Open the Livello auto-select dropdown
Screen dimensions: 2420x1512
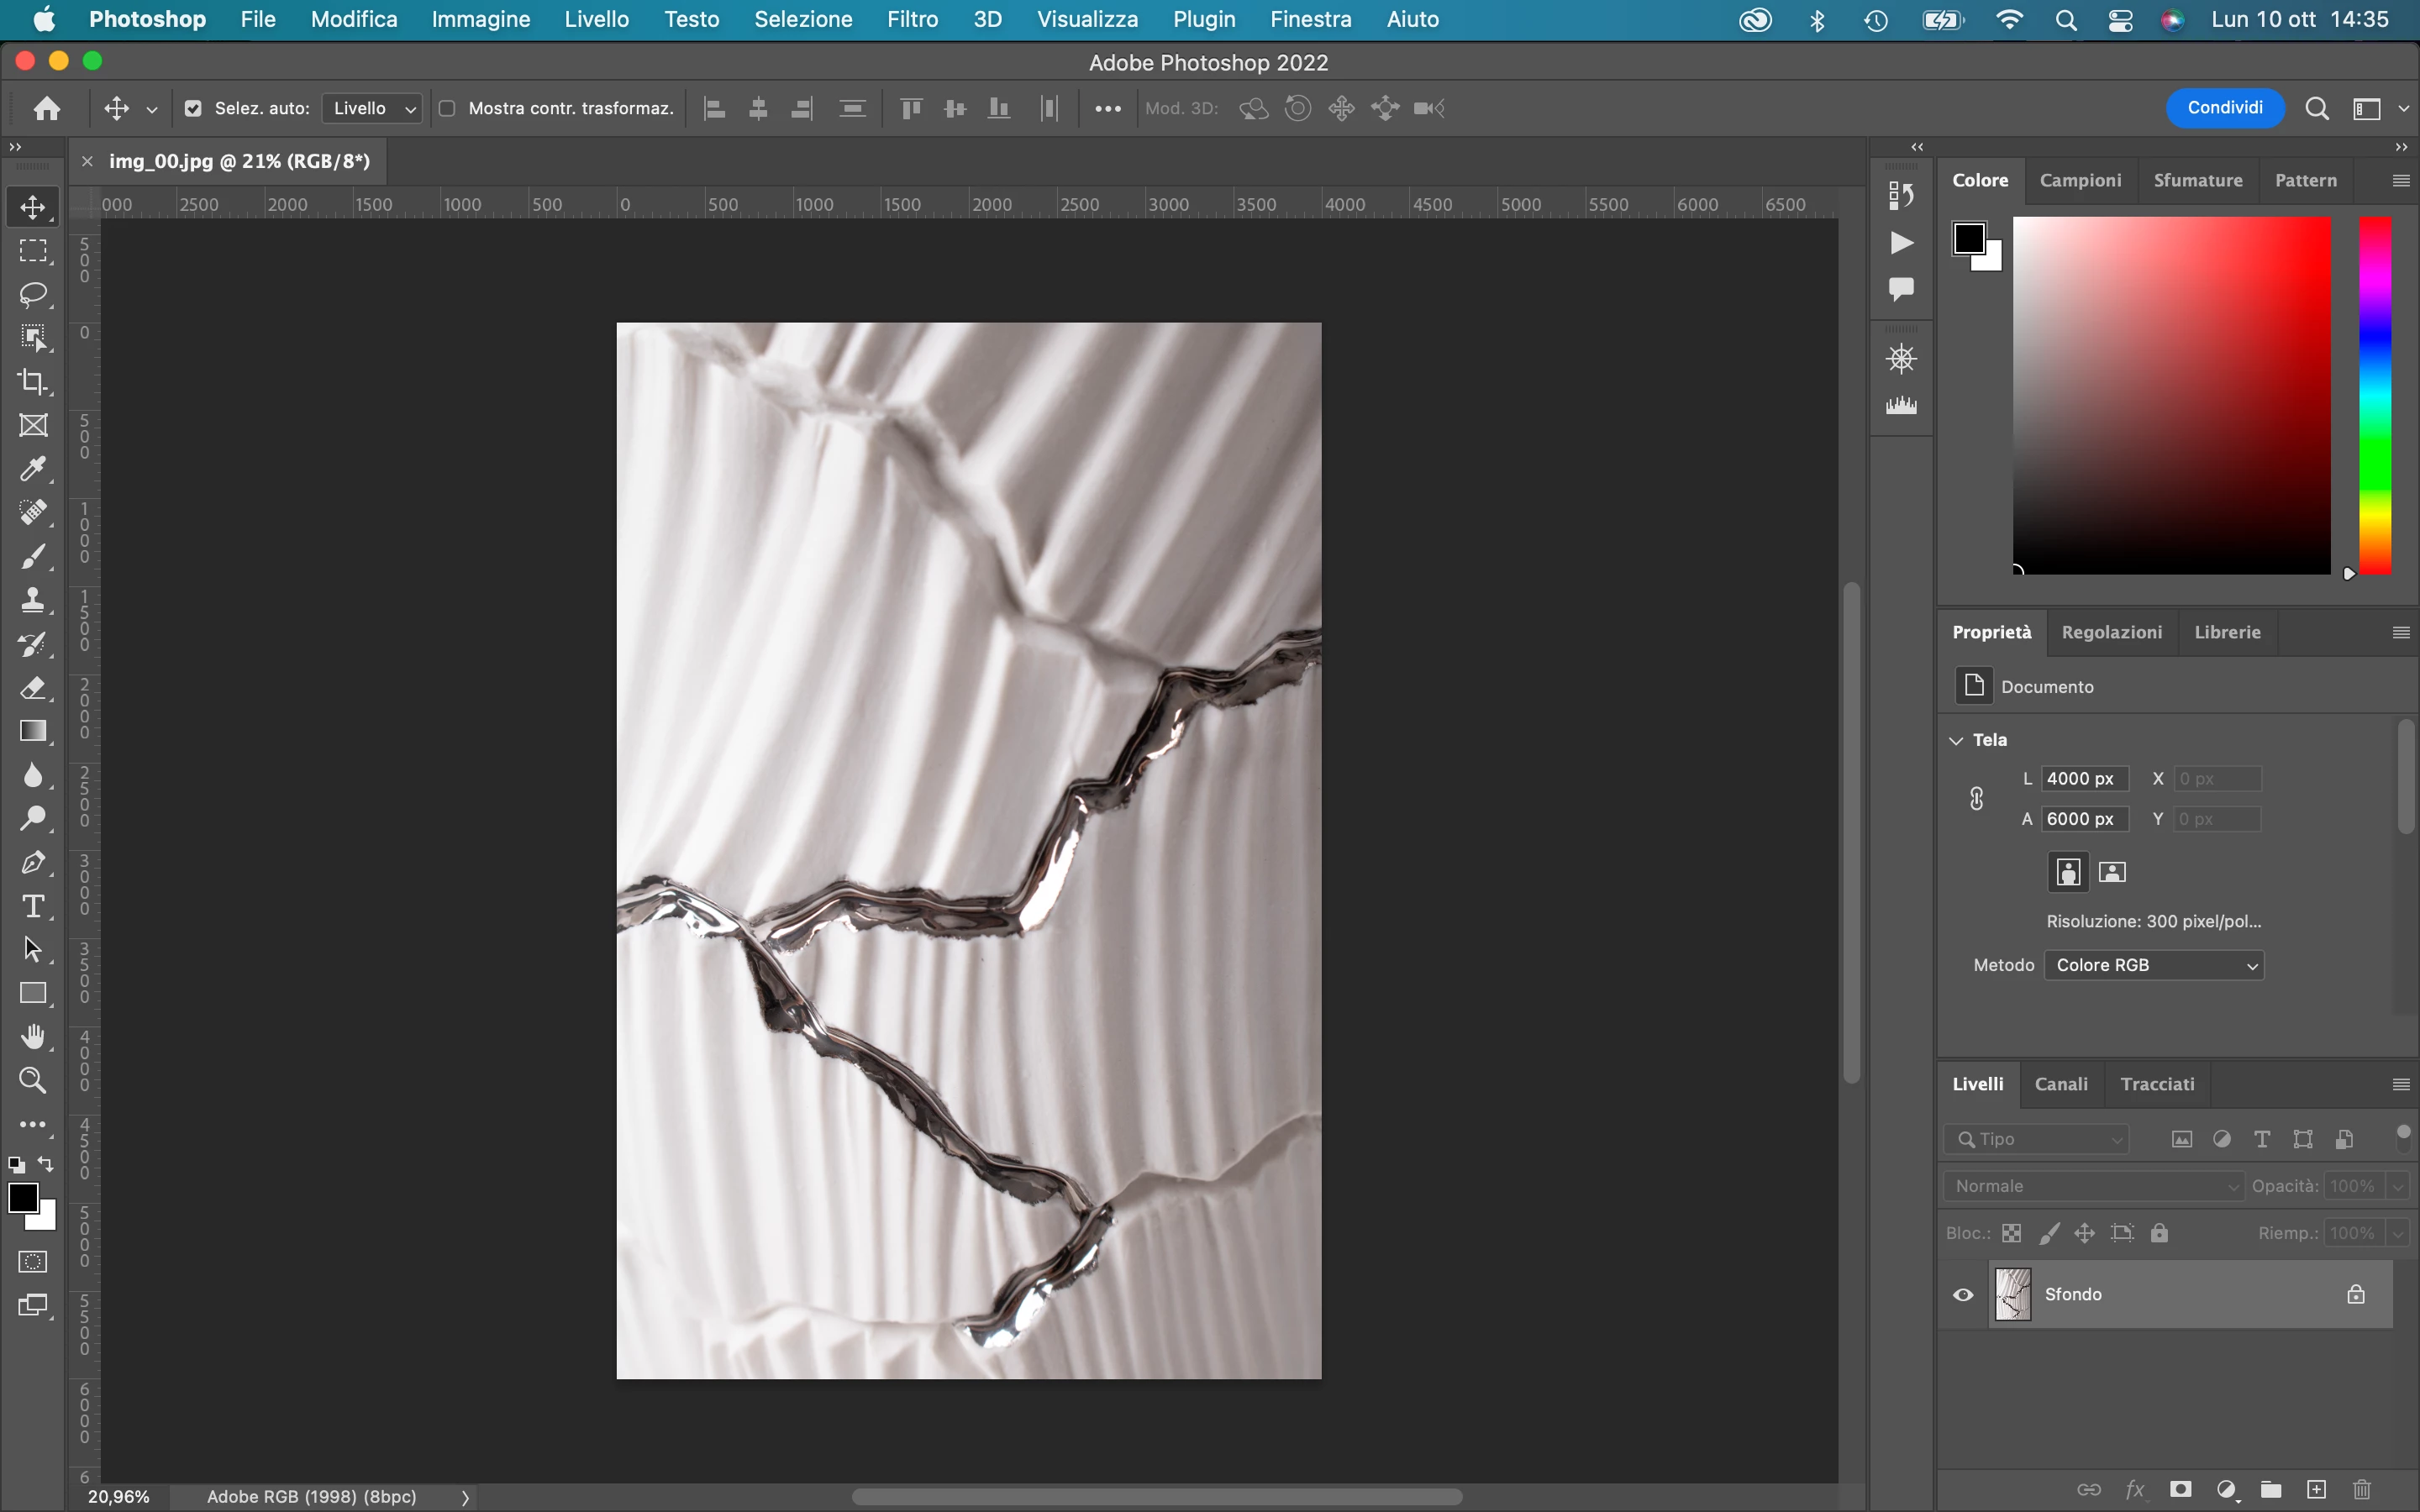(373, 109)
